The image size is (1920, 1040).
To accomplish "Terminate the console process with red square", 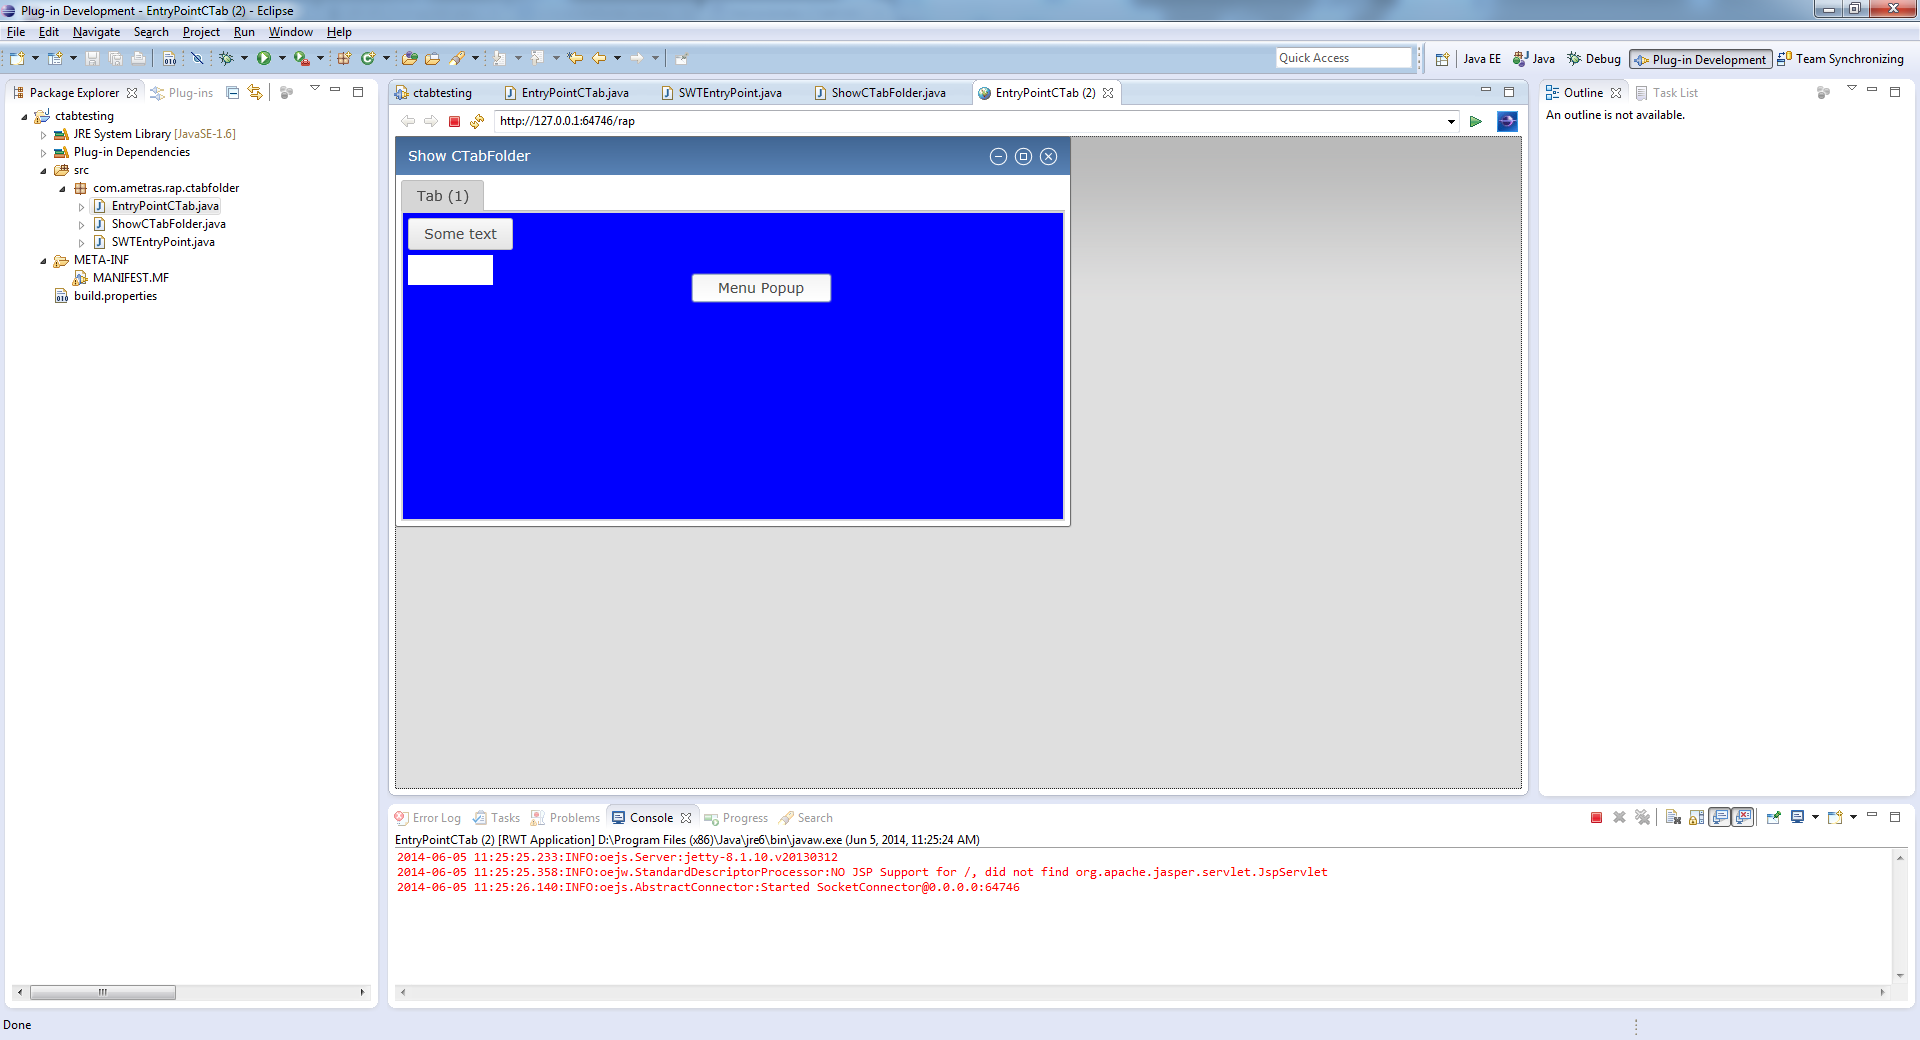I will coord(1596,817).
